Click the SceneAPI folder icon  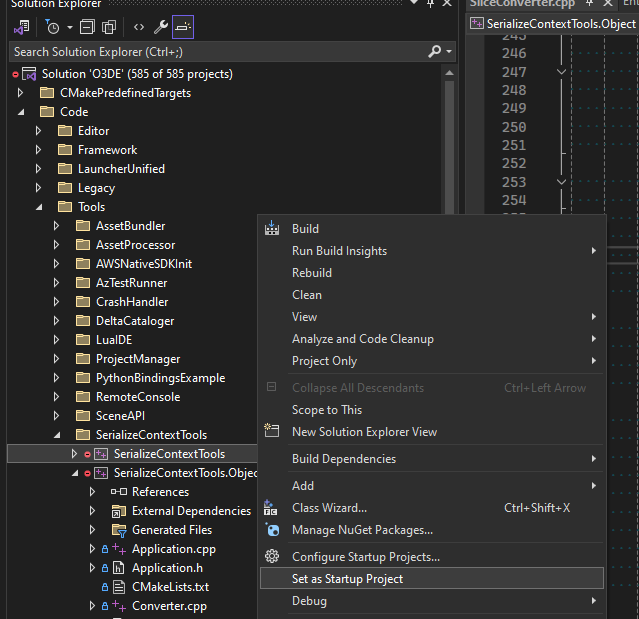click(83, 416)
